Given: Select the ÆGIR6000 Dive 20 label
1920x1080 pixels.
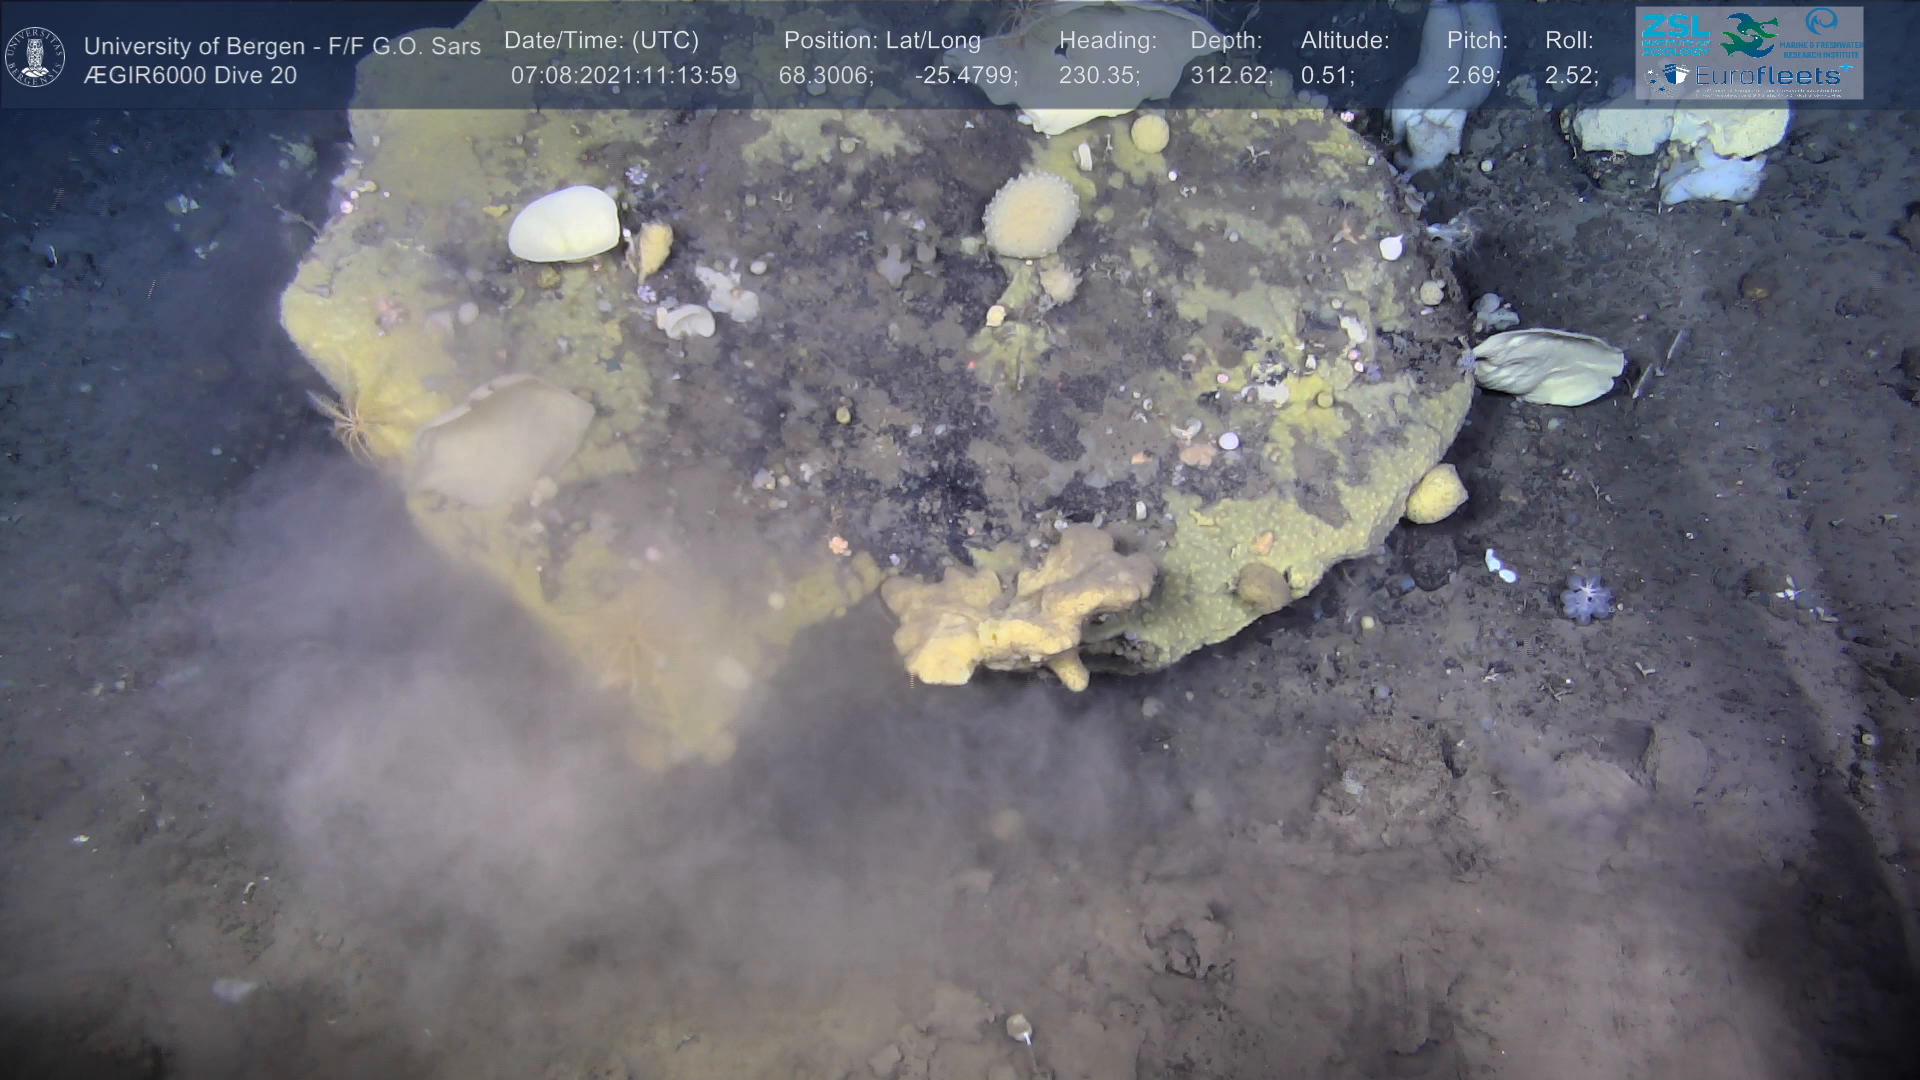Looking at the screenshot, I should click(190, 76).
